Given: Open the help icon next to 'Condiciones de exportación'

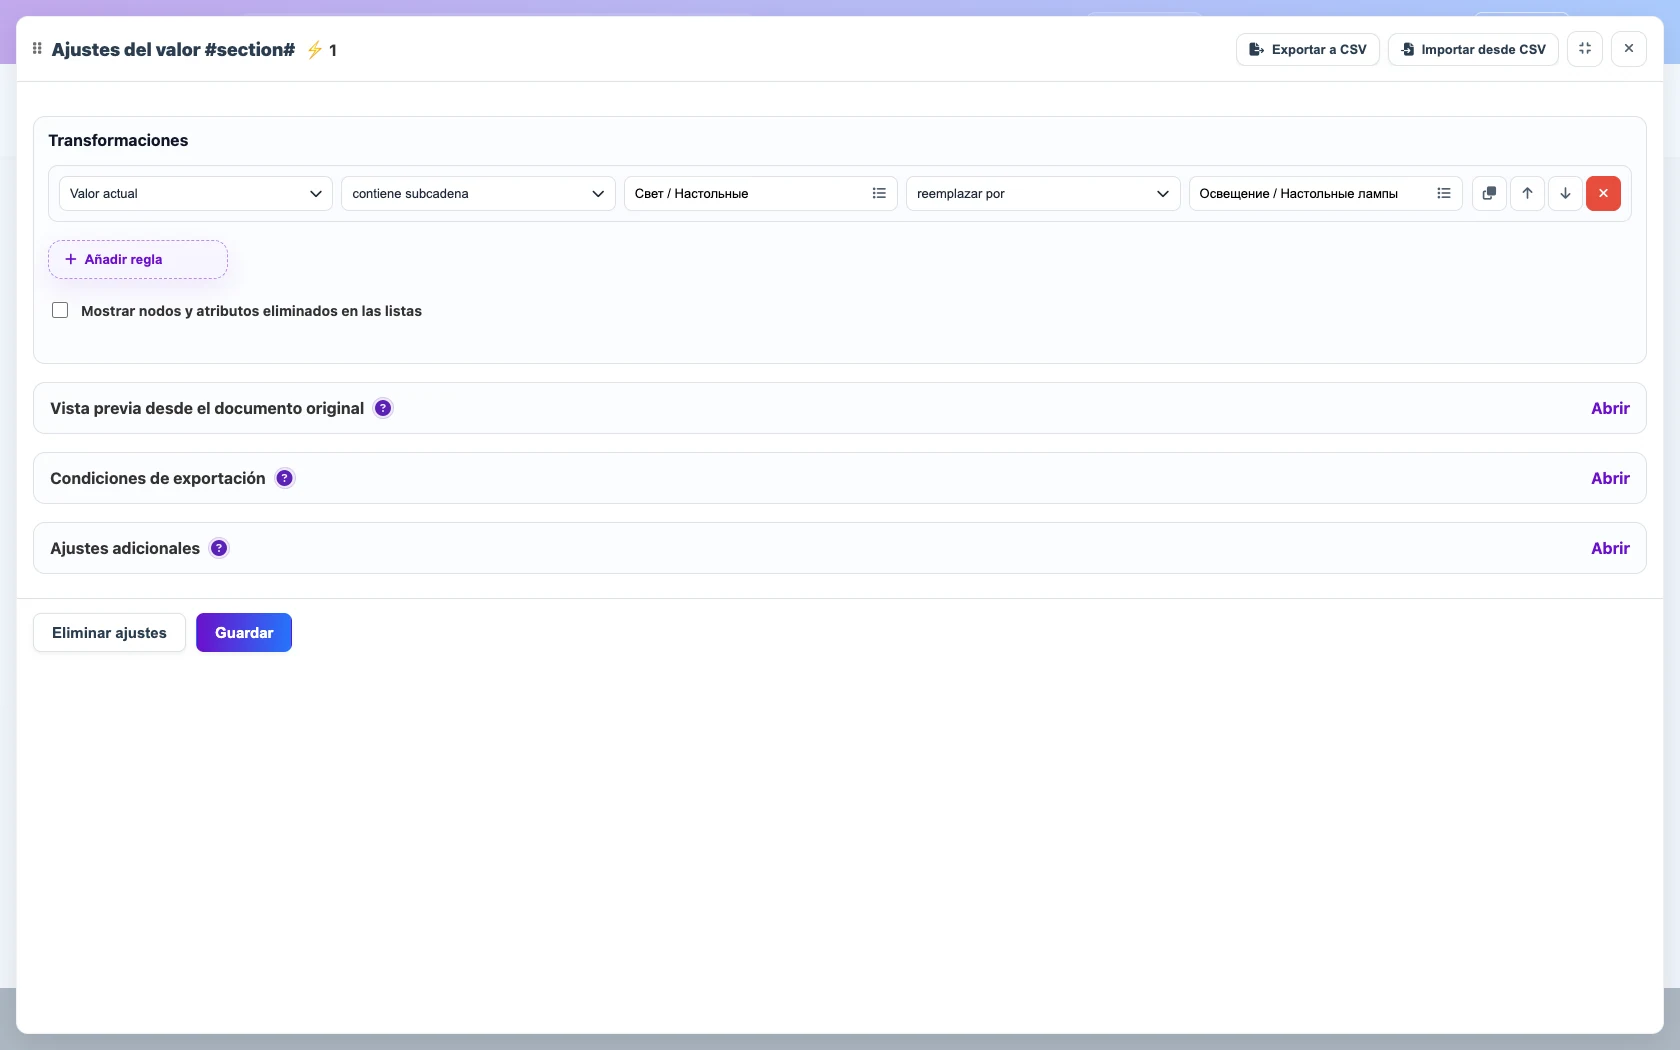Looking at the screenshot, I should [x=285, y=478].
